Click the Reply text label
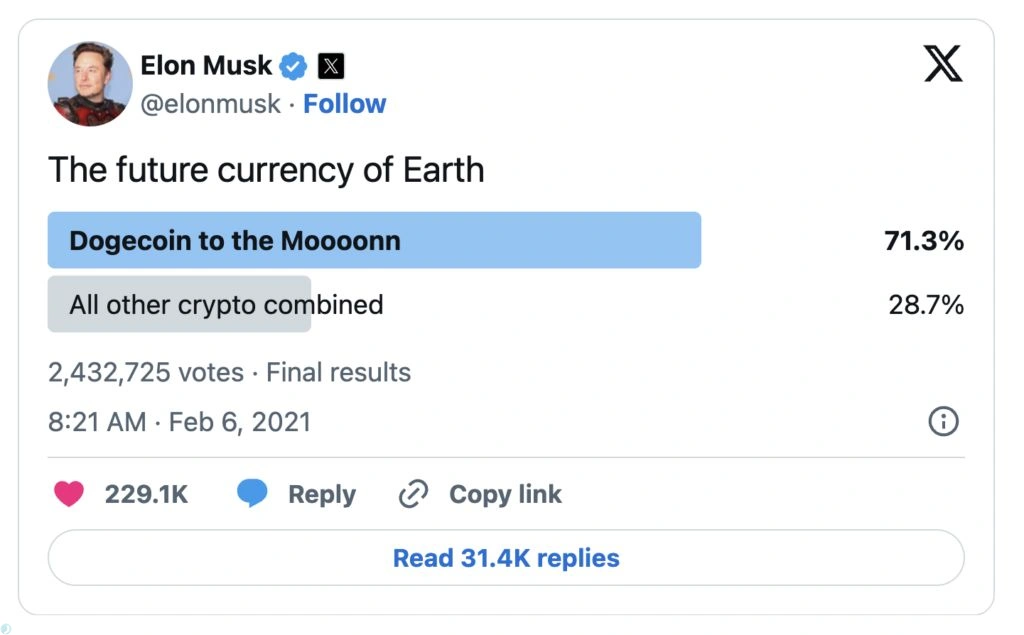 (321, 494)
